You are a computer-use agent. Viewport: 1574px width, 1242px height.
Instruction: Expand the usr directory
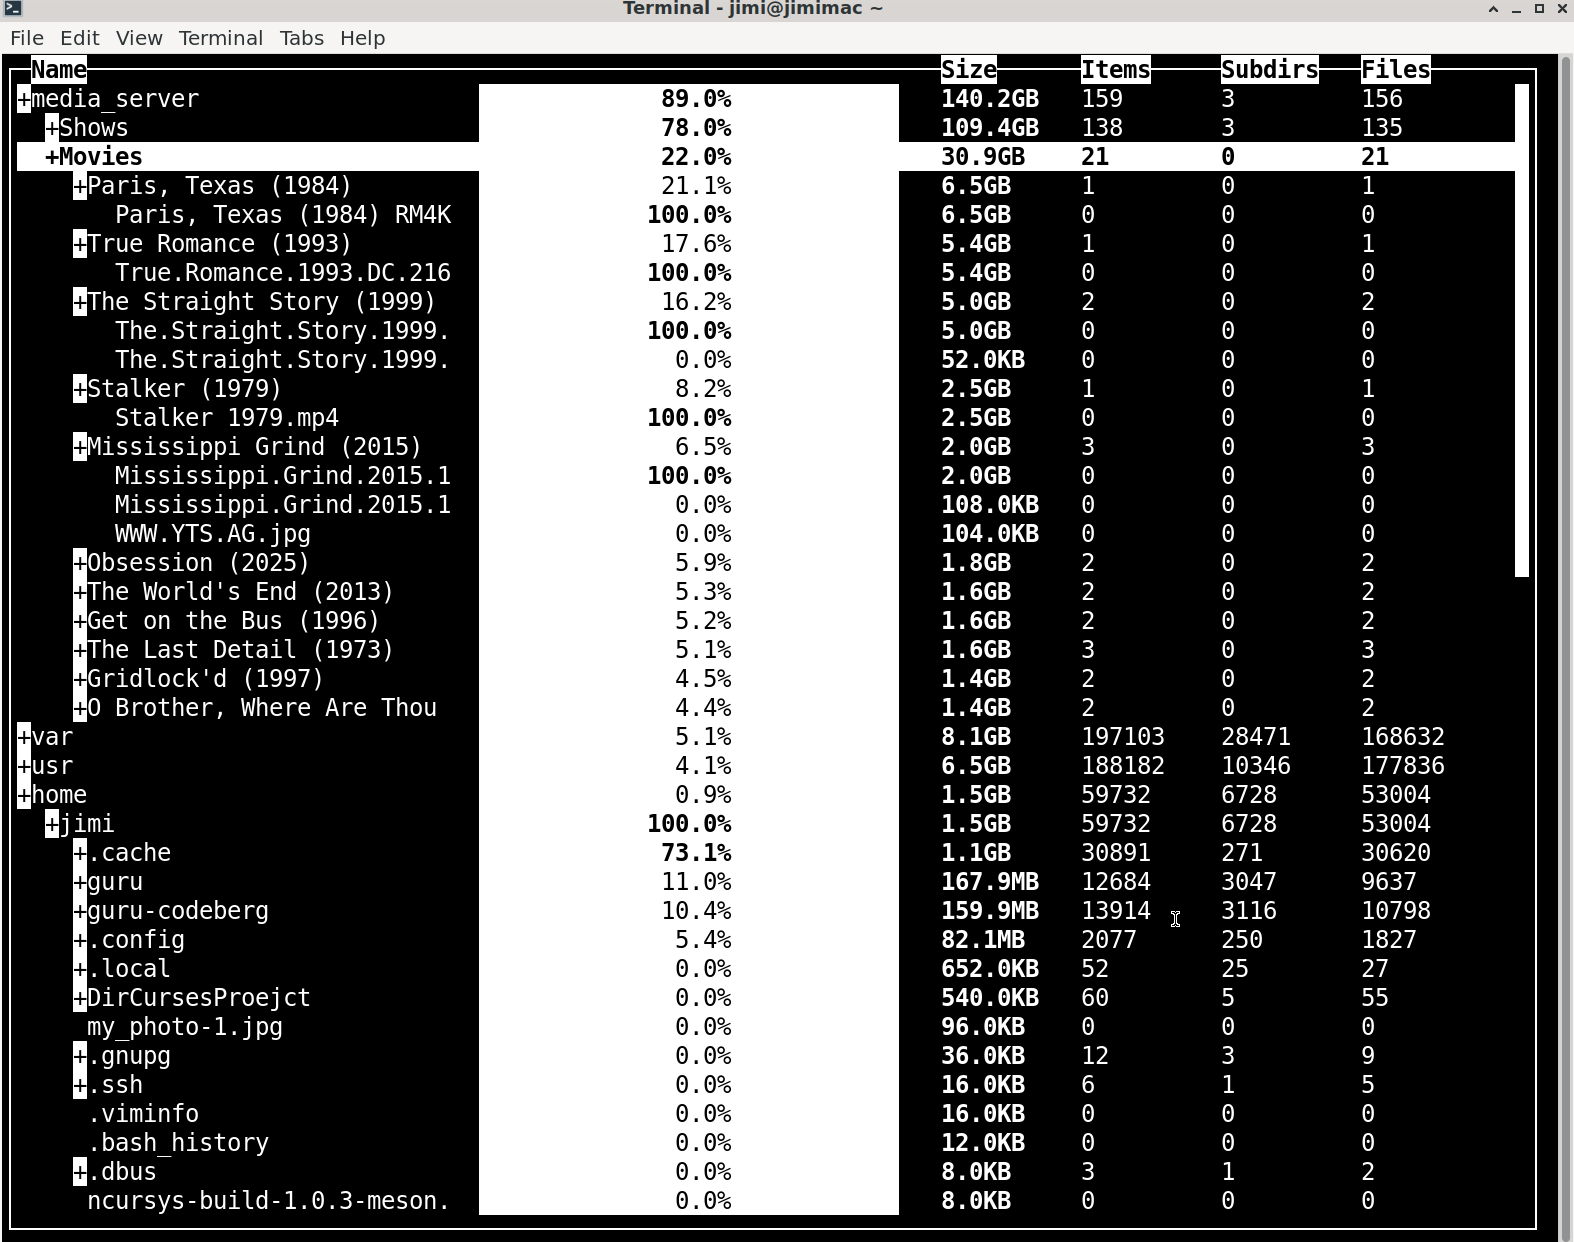click(24, 766)
